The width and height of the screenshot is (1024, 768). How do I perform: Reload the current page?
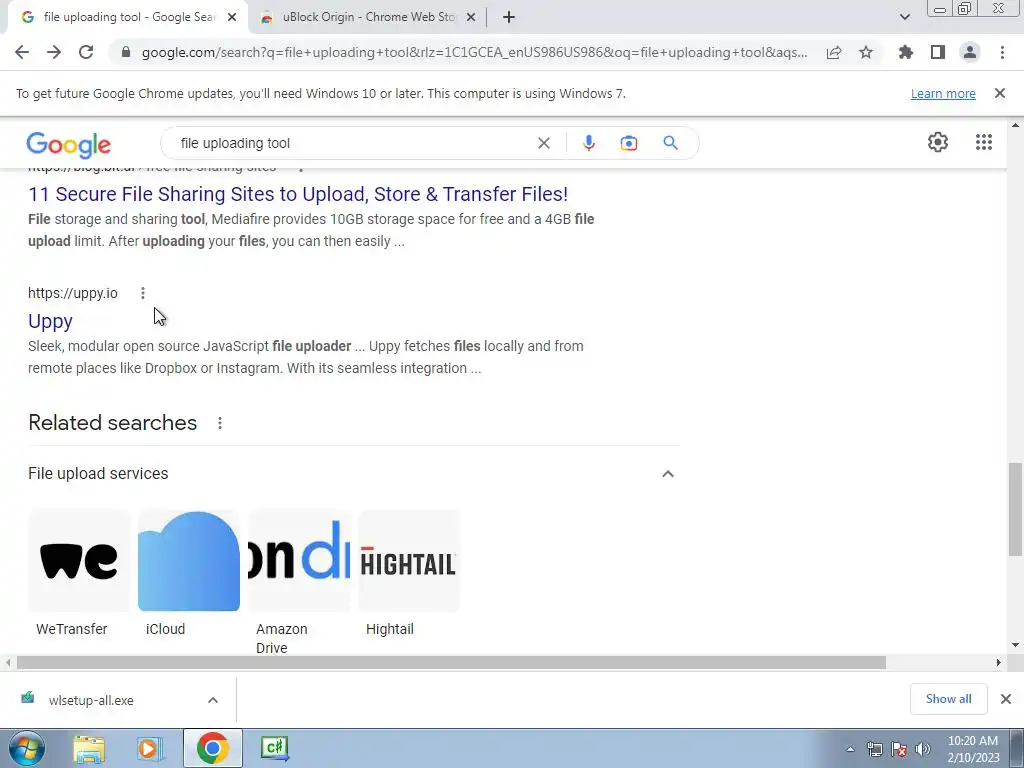[x=86, y=52]
